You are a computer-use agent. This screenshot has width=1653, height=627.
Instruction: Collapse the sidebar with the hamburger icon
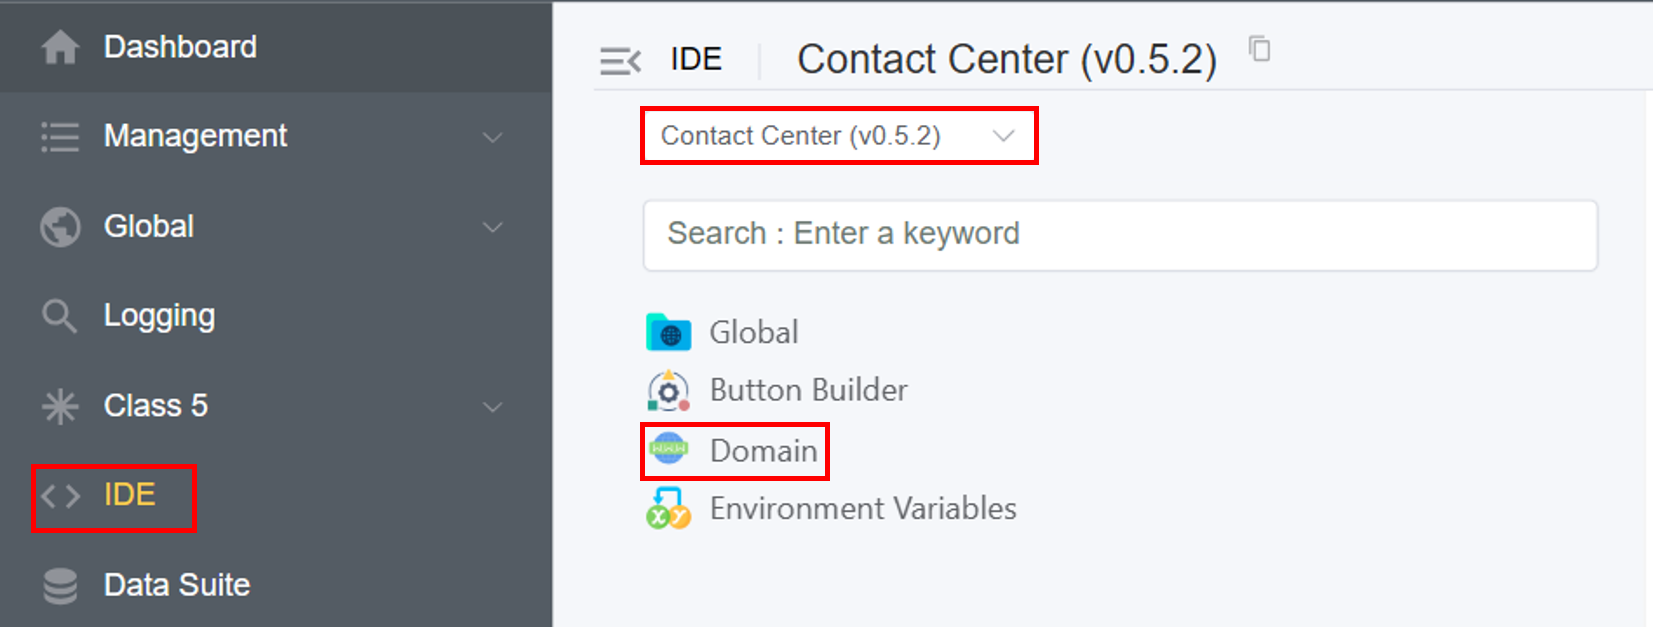pos(620,61)
